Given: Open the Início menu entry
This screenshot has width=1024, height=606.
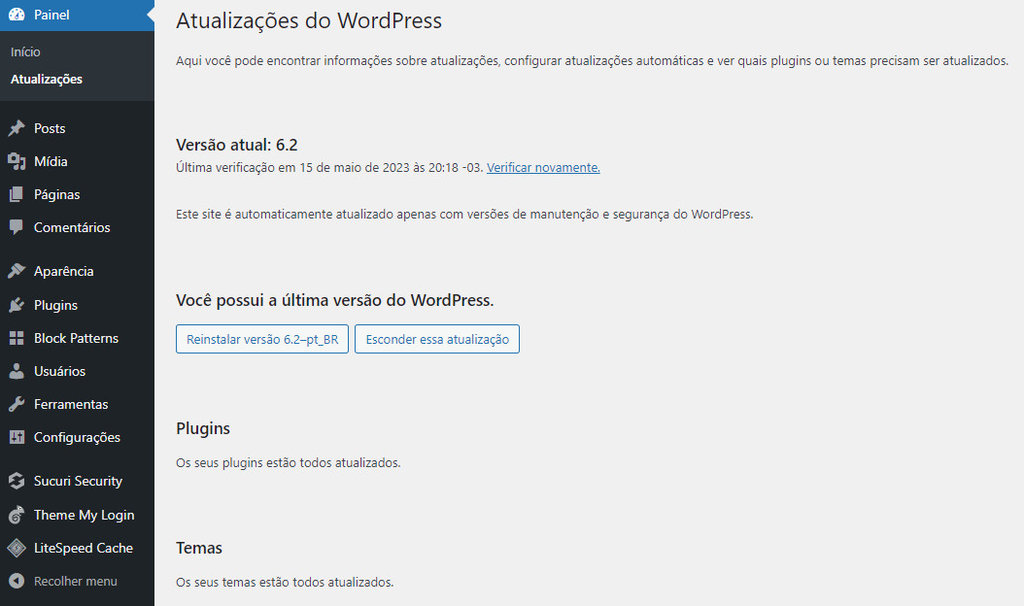Looking at the screenshot, I should tap(25, 51).
